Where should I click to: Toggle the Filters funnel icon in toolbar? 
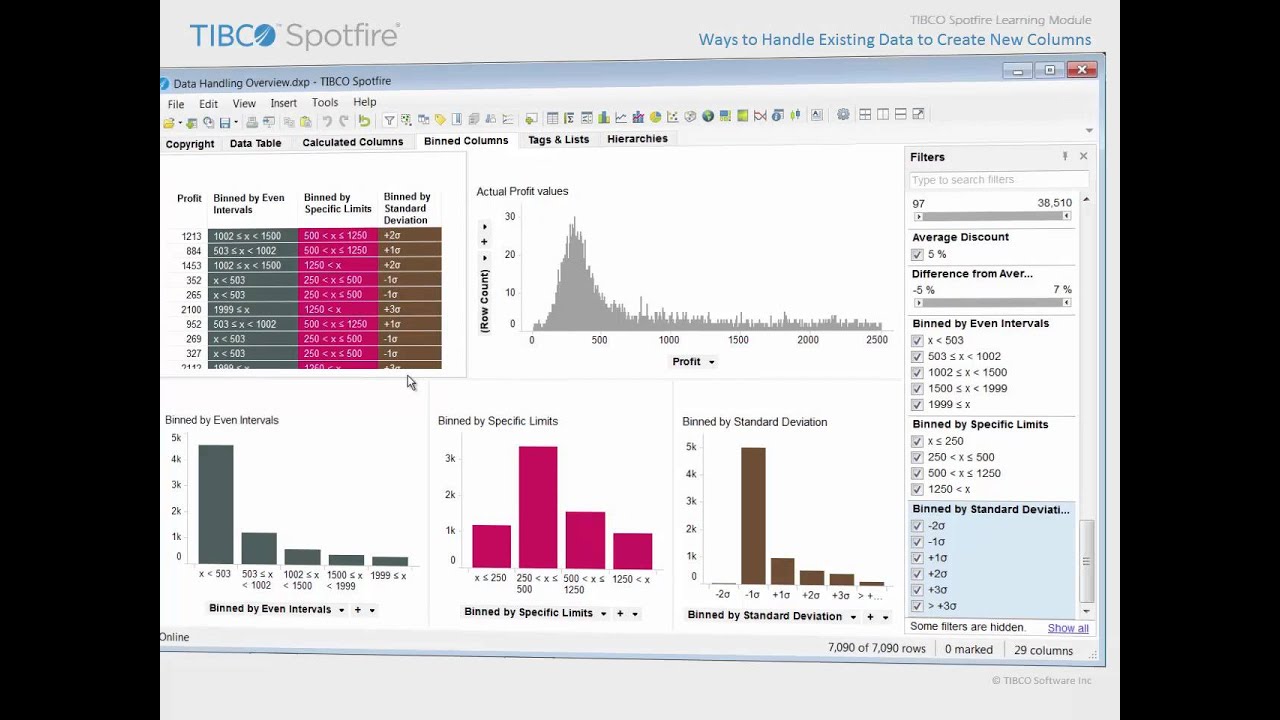(x=389, y=120)
